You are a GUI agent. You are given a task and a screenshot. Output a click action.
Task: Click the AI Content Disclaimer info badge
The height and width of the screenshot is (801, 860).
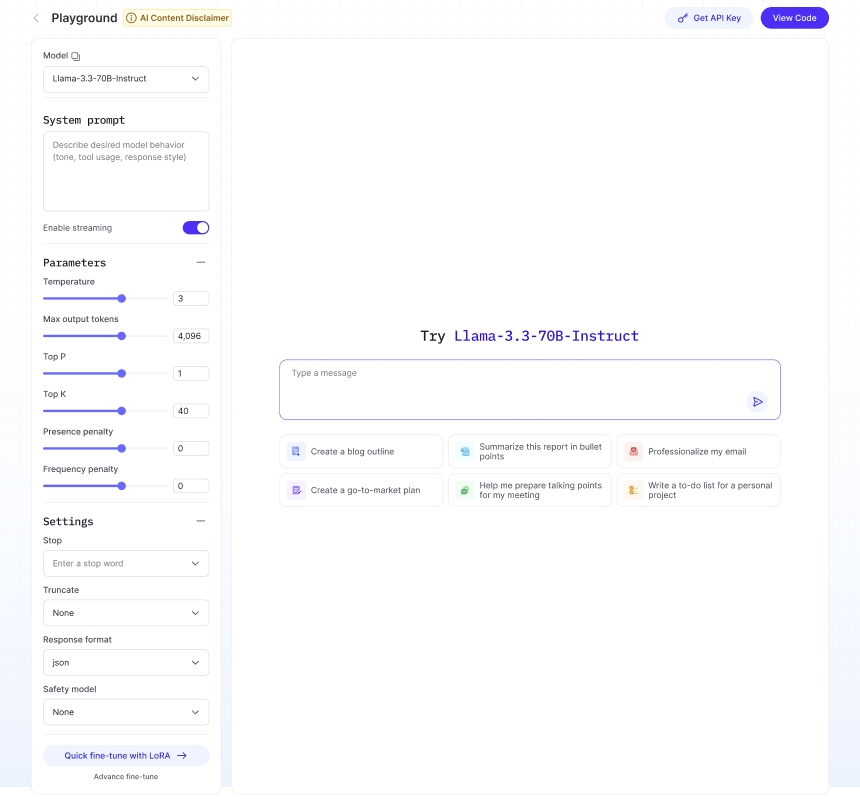177,18
